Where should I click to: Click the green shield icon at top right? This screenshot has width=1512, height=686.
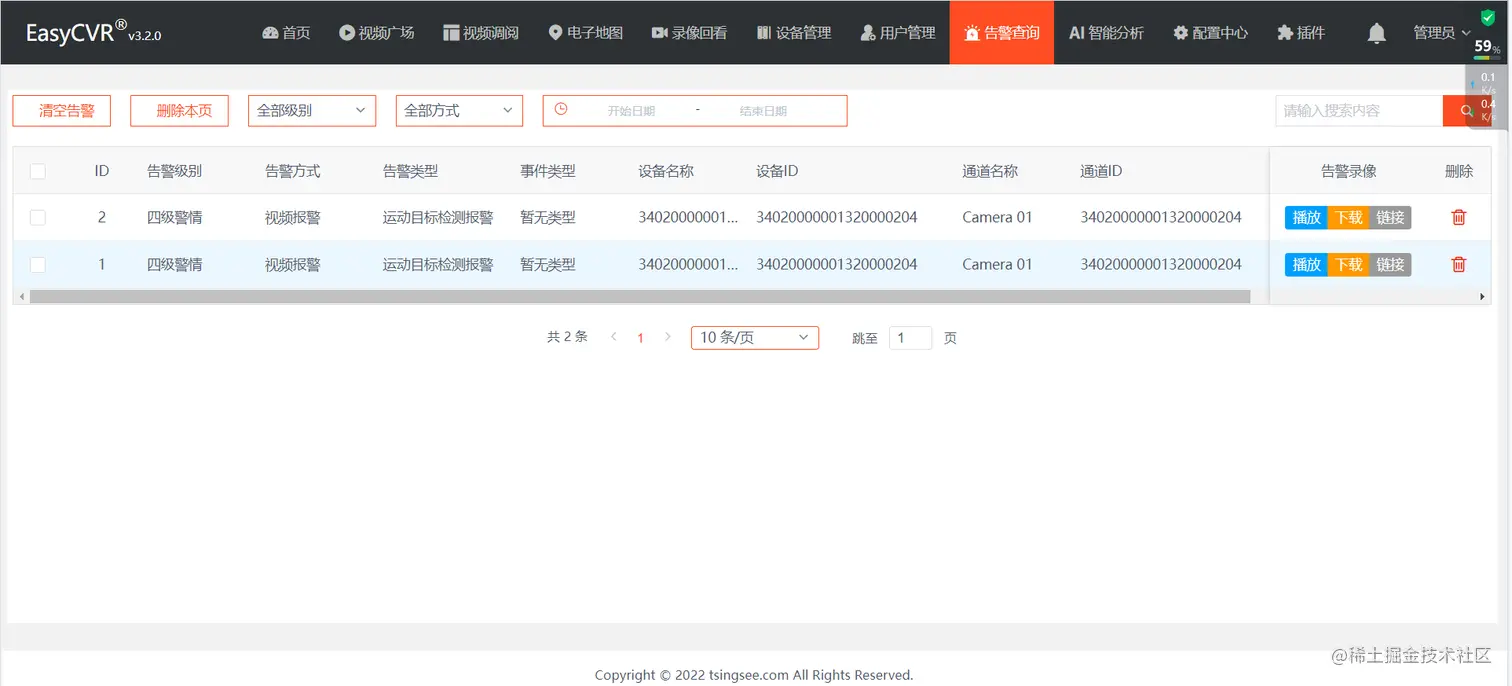click(x=1488, y=18)
